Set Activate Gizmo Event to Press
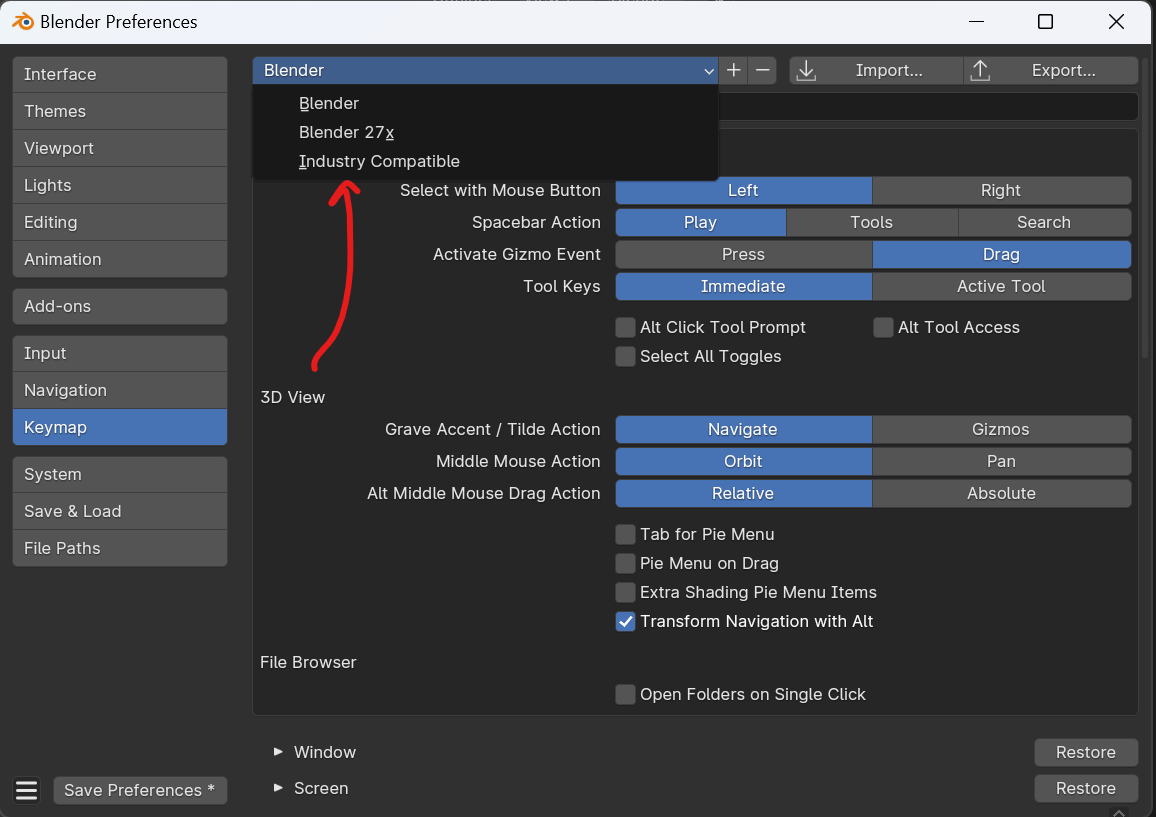This screenshot has height=817, width=1156. coord(743,254)
